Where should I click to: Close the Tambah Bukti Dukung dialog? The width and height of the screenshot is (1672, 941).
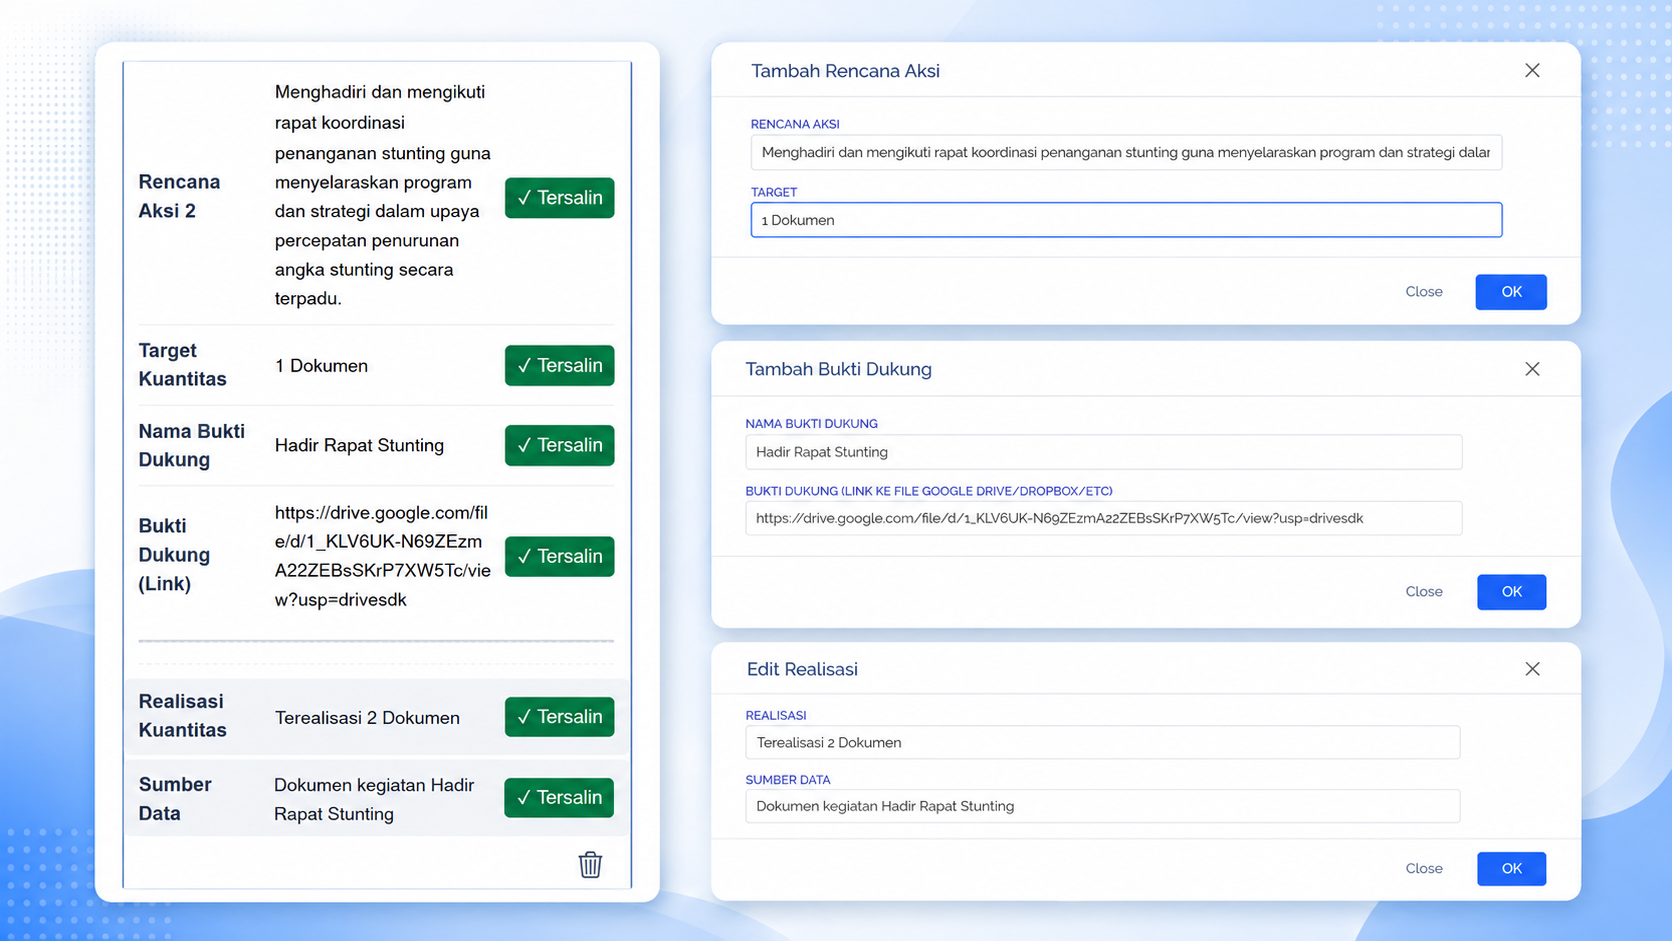click(x=1532, y=369)
